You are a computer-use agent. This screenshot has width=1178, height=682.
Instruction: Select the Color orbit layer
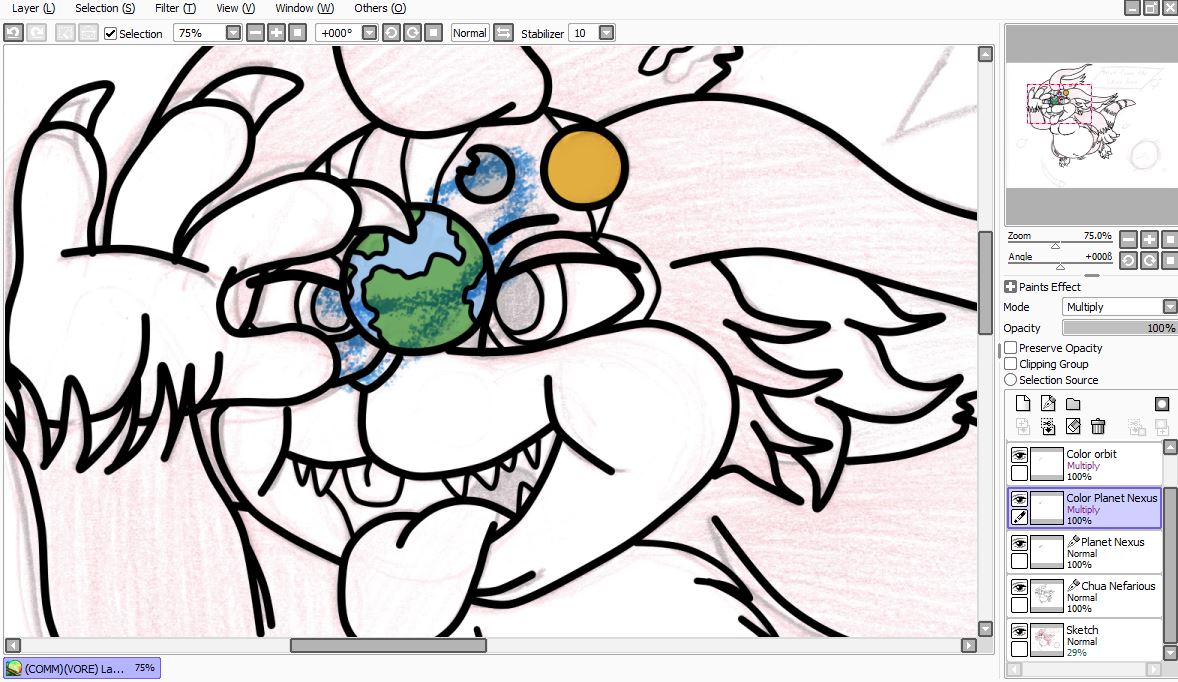(1084, 463)
